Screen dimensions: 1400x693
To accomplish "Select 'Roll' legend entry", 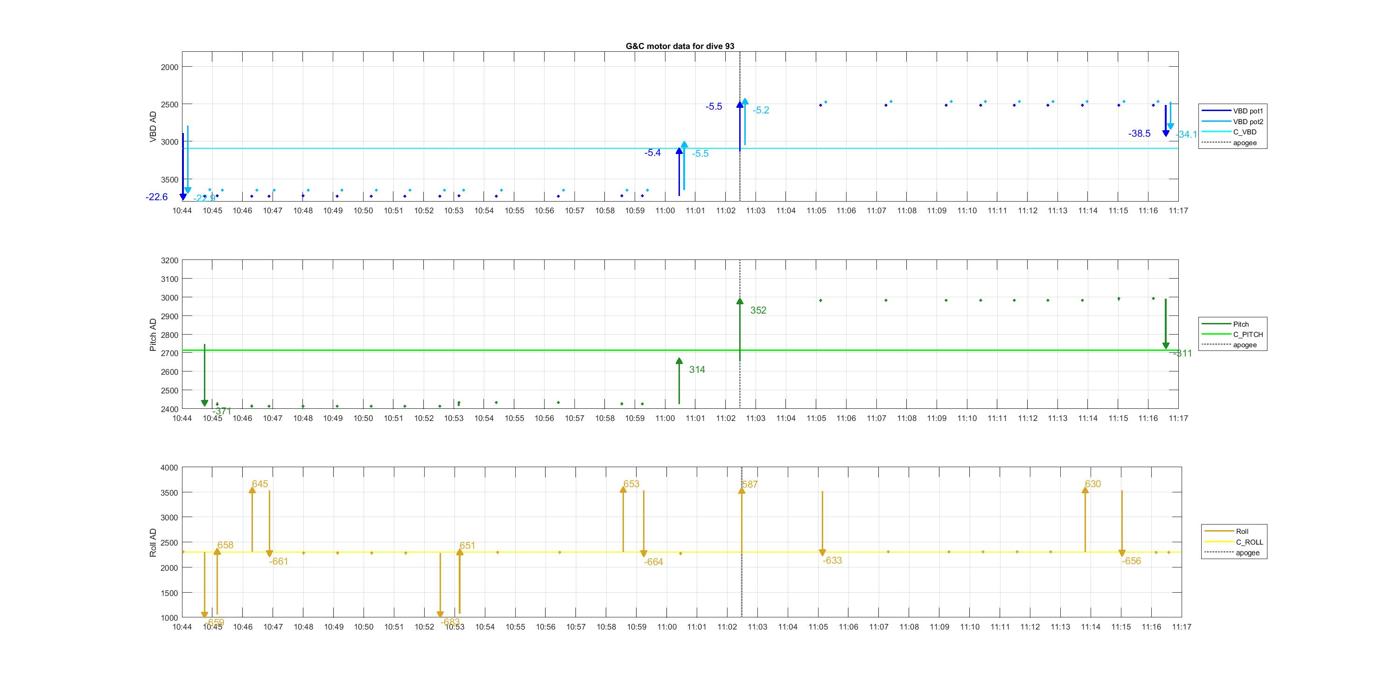I will click(x=1227, y=531).
